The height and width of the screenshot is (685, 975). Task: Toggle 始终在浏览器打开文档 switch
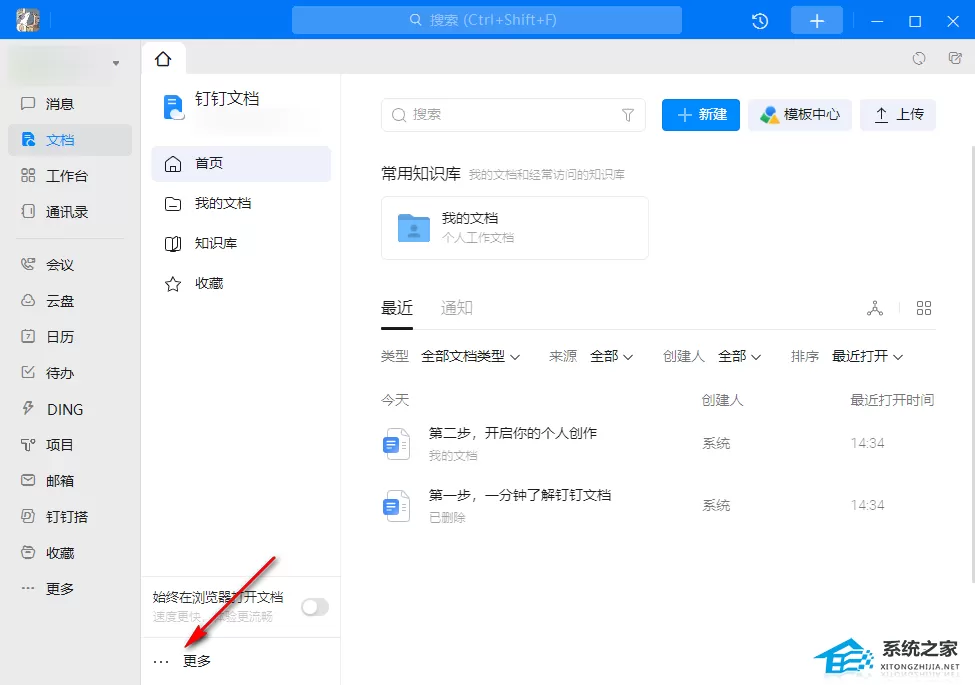(315, 607)
